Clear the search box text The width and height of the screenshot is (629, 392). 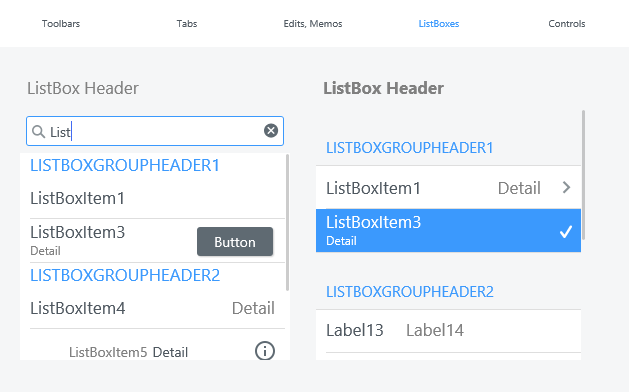point(271,131)
